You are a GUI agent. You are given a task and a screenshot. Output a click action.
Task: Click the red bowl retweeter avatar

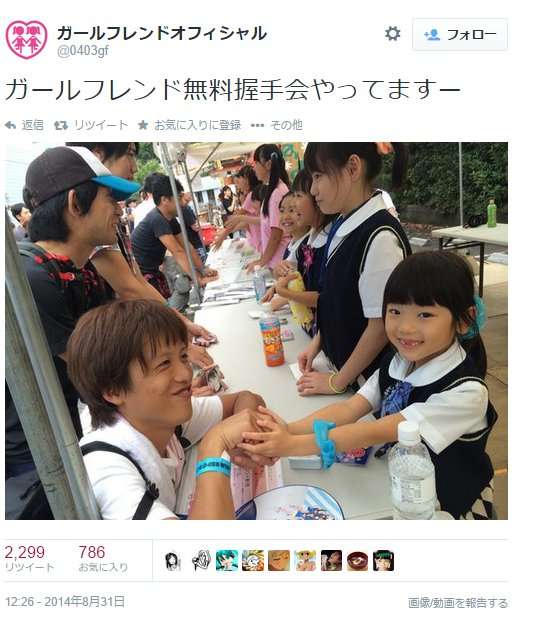(x=357, y=561)
